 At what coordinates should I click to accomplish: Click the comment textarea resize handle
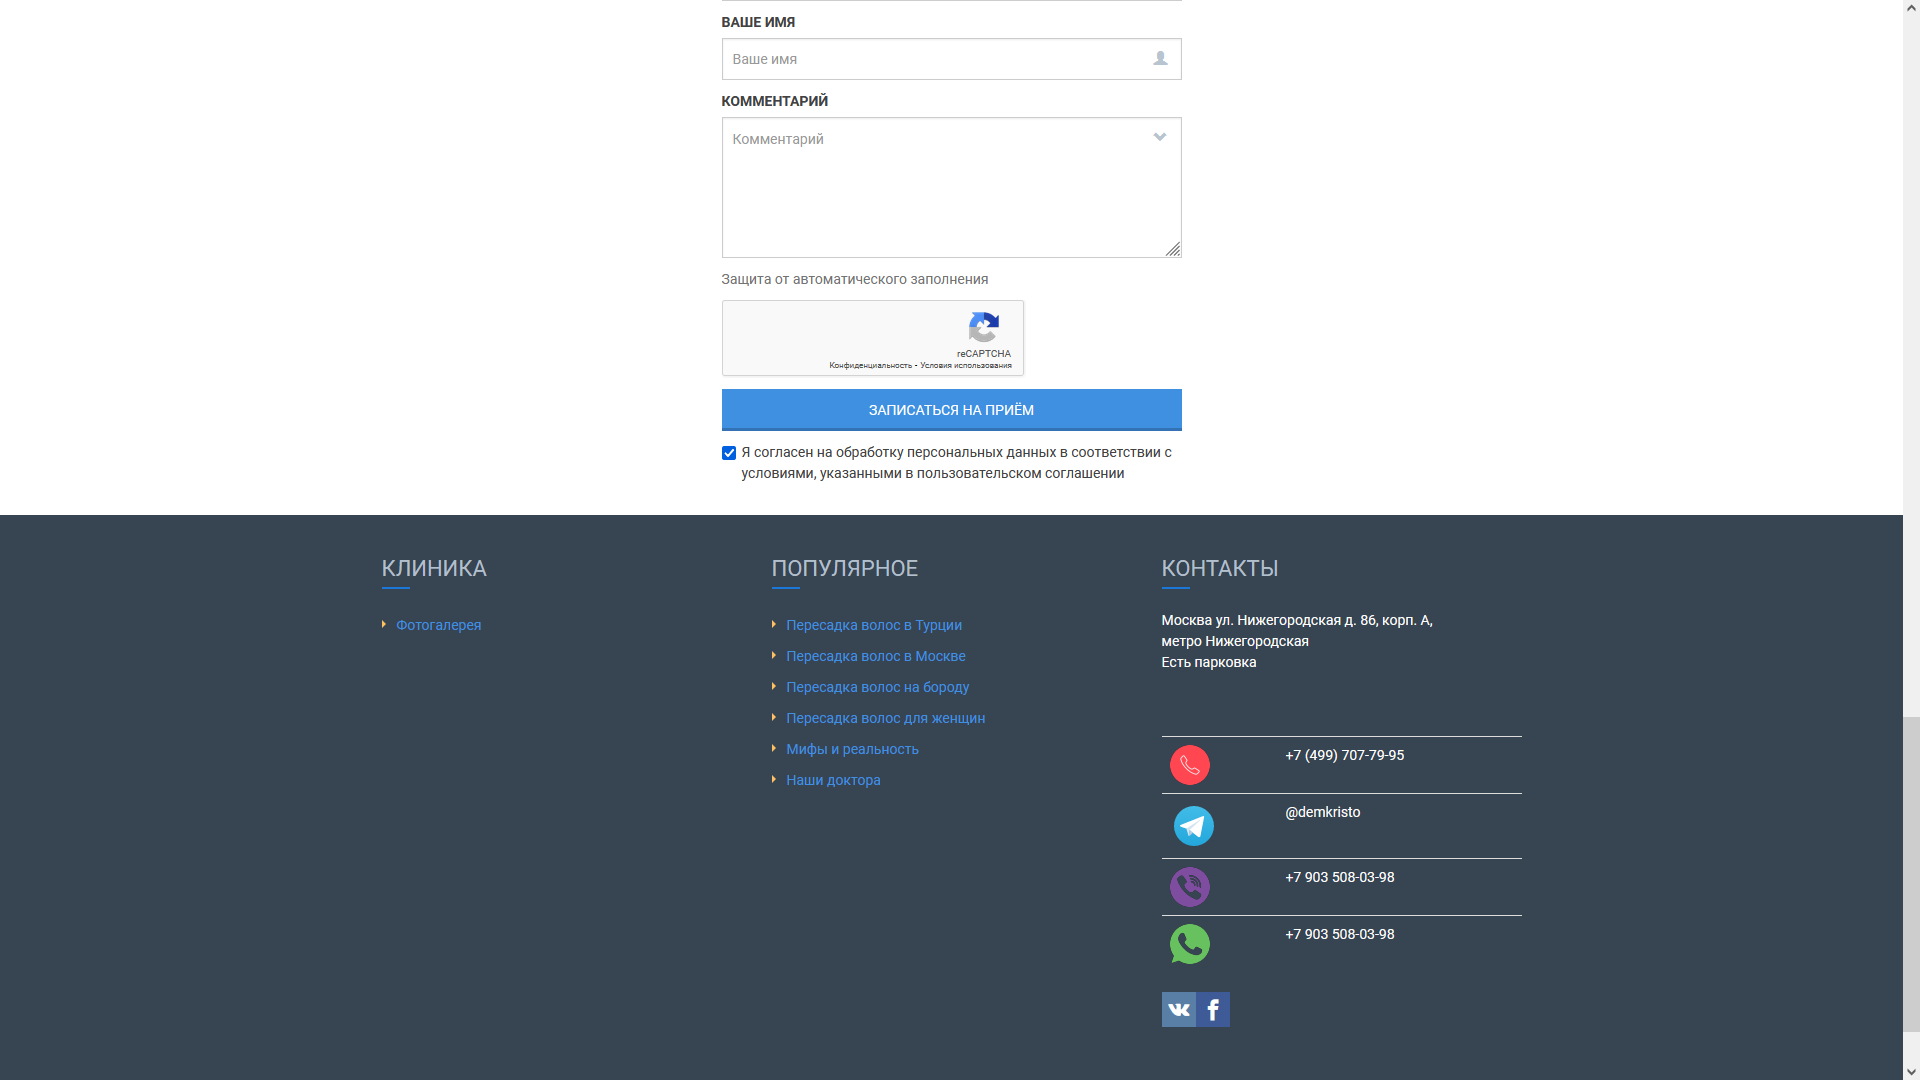coord(1173,249)
